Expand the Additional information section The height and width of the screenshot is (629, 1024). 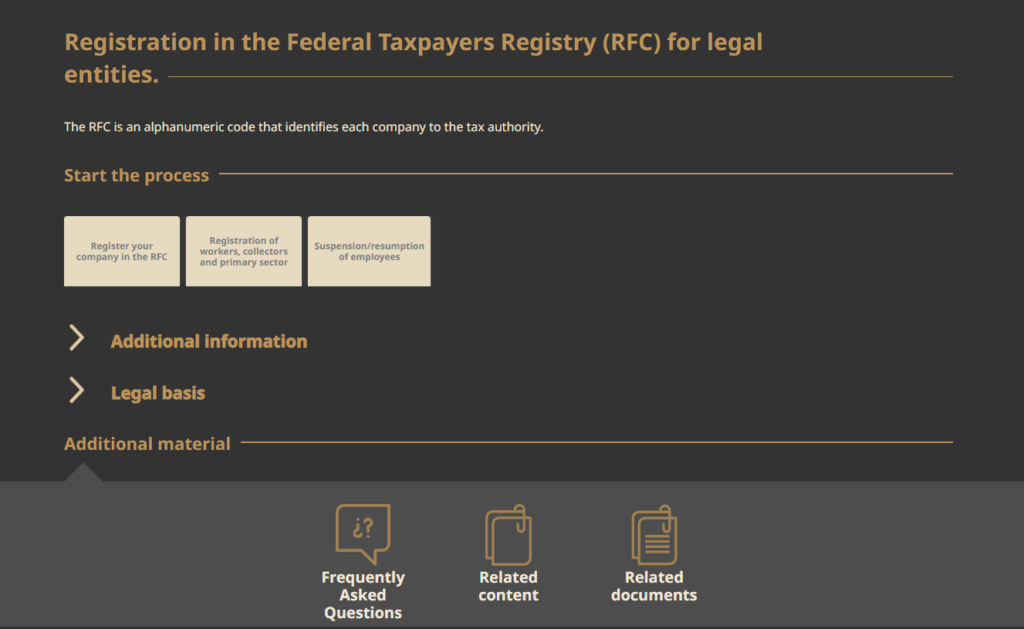coord(208,341)
